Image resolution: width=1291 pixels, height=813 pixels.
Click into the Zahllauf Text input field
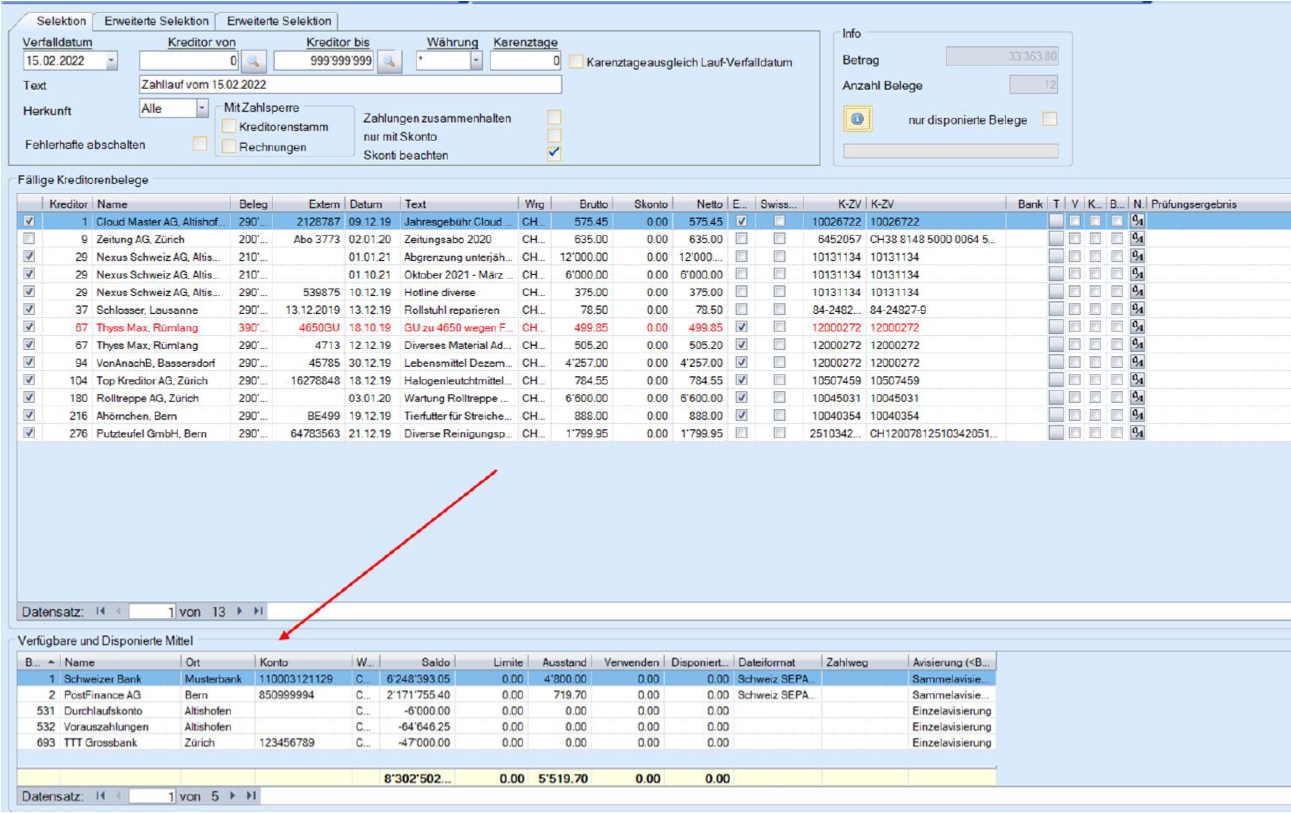pos(350,85)
